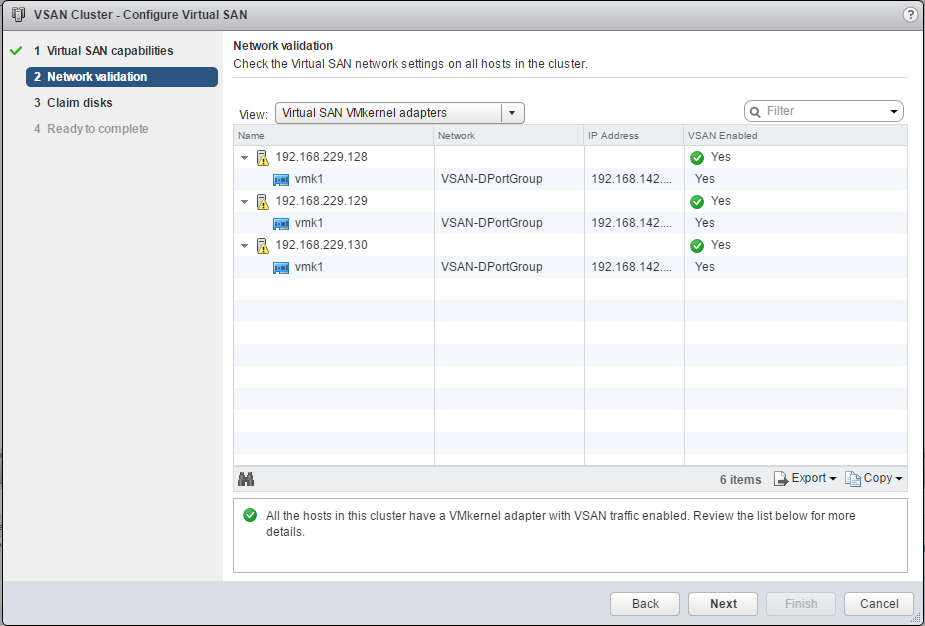Click the host warning icon for 192.168.229.130
This screenshot has width=925, height=626.
[263, 245]
